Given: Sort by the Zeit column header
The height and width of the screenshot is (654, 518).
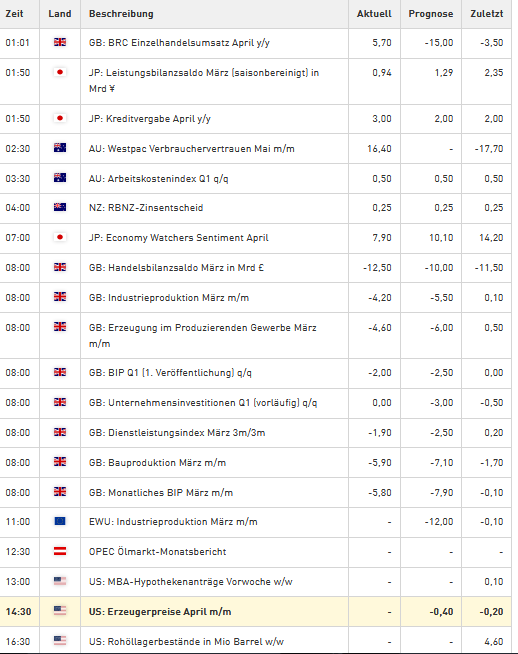Looking at the screenshot, I should tap(14, 14).
